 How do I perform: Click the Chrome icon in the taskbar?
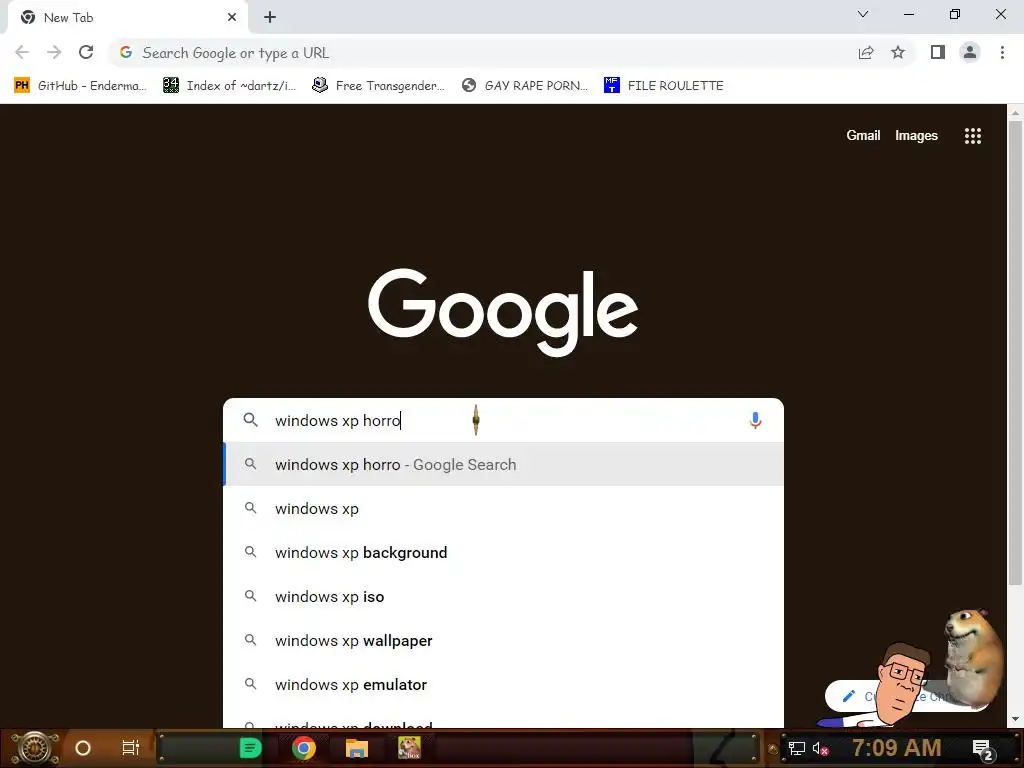pyautogui.click(x=304, y=748)
